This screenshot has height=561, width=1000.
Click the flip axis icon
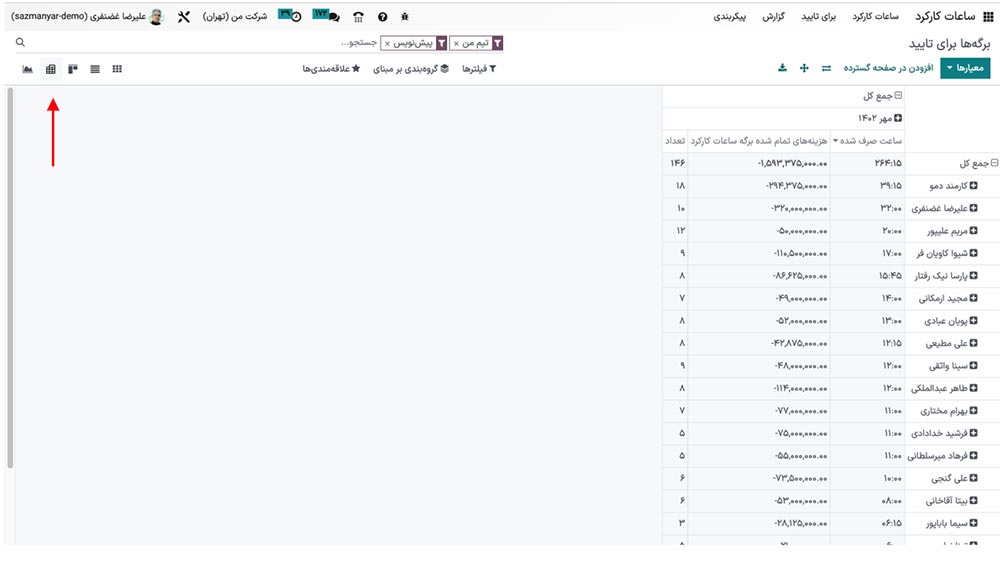826,68
